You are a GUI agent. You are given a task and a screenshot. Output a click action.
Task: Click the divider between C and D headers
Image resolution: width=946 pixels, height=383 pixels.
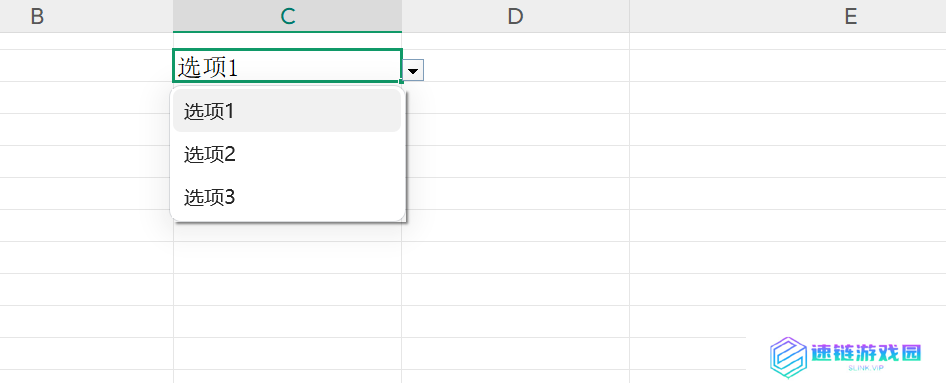402,16
